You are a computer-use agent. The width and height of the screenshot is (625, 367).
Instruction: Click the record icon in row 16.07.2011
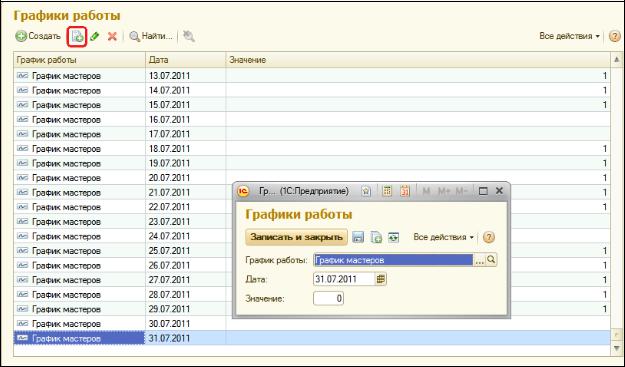tap(23, 120)
